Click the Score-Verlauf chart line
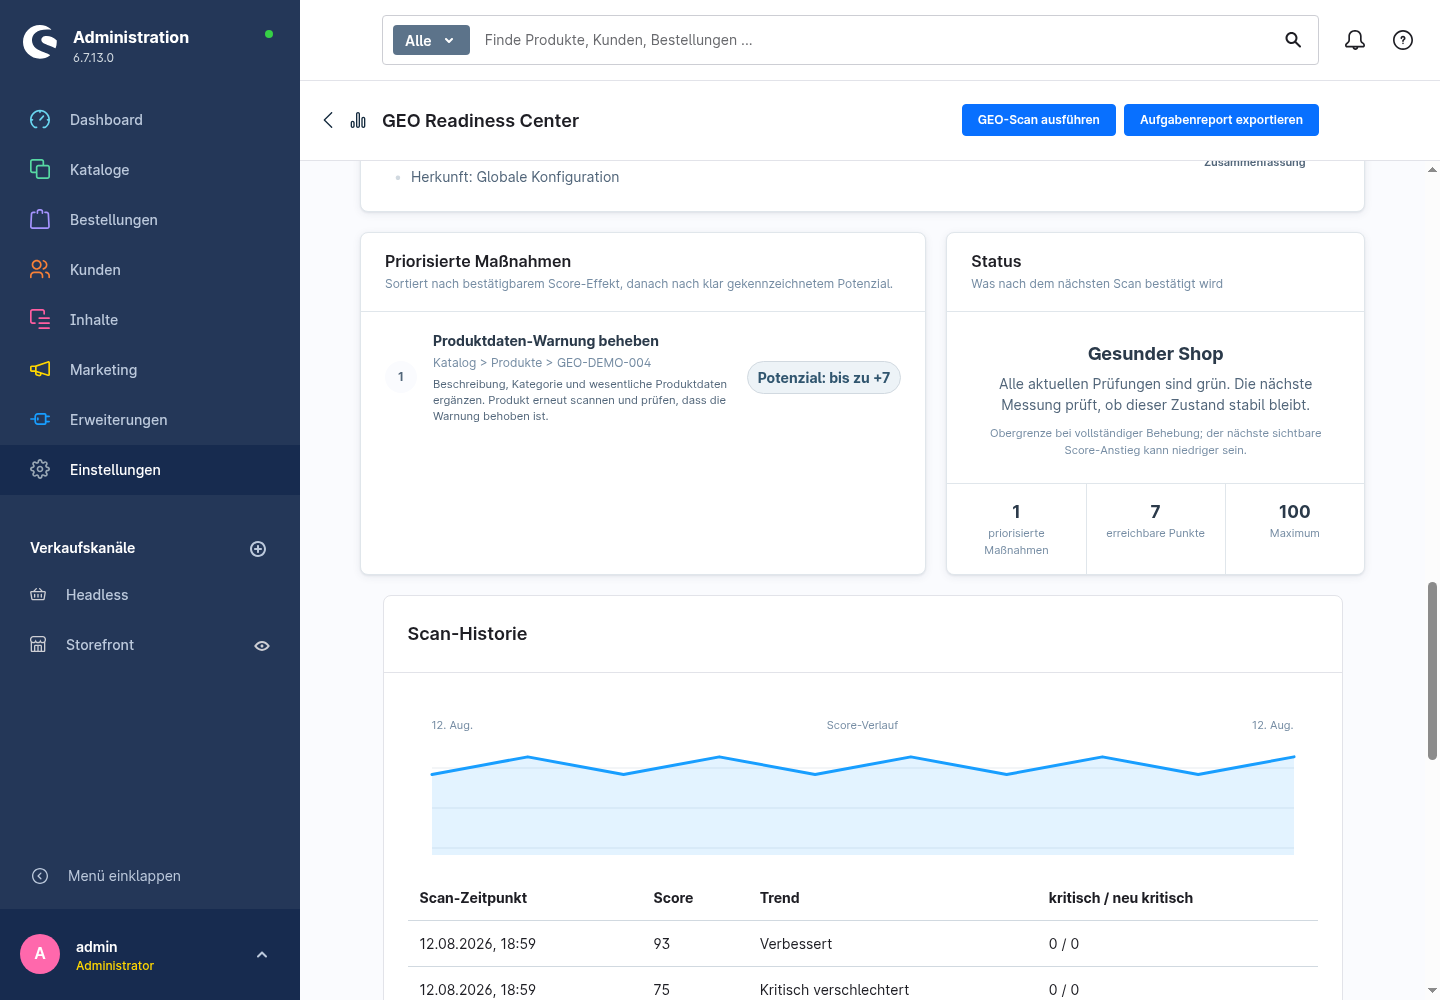 pos(863,768)
